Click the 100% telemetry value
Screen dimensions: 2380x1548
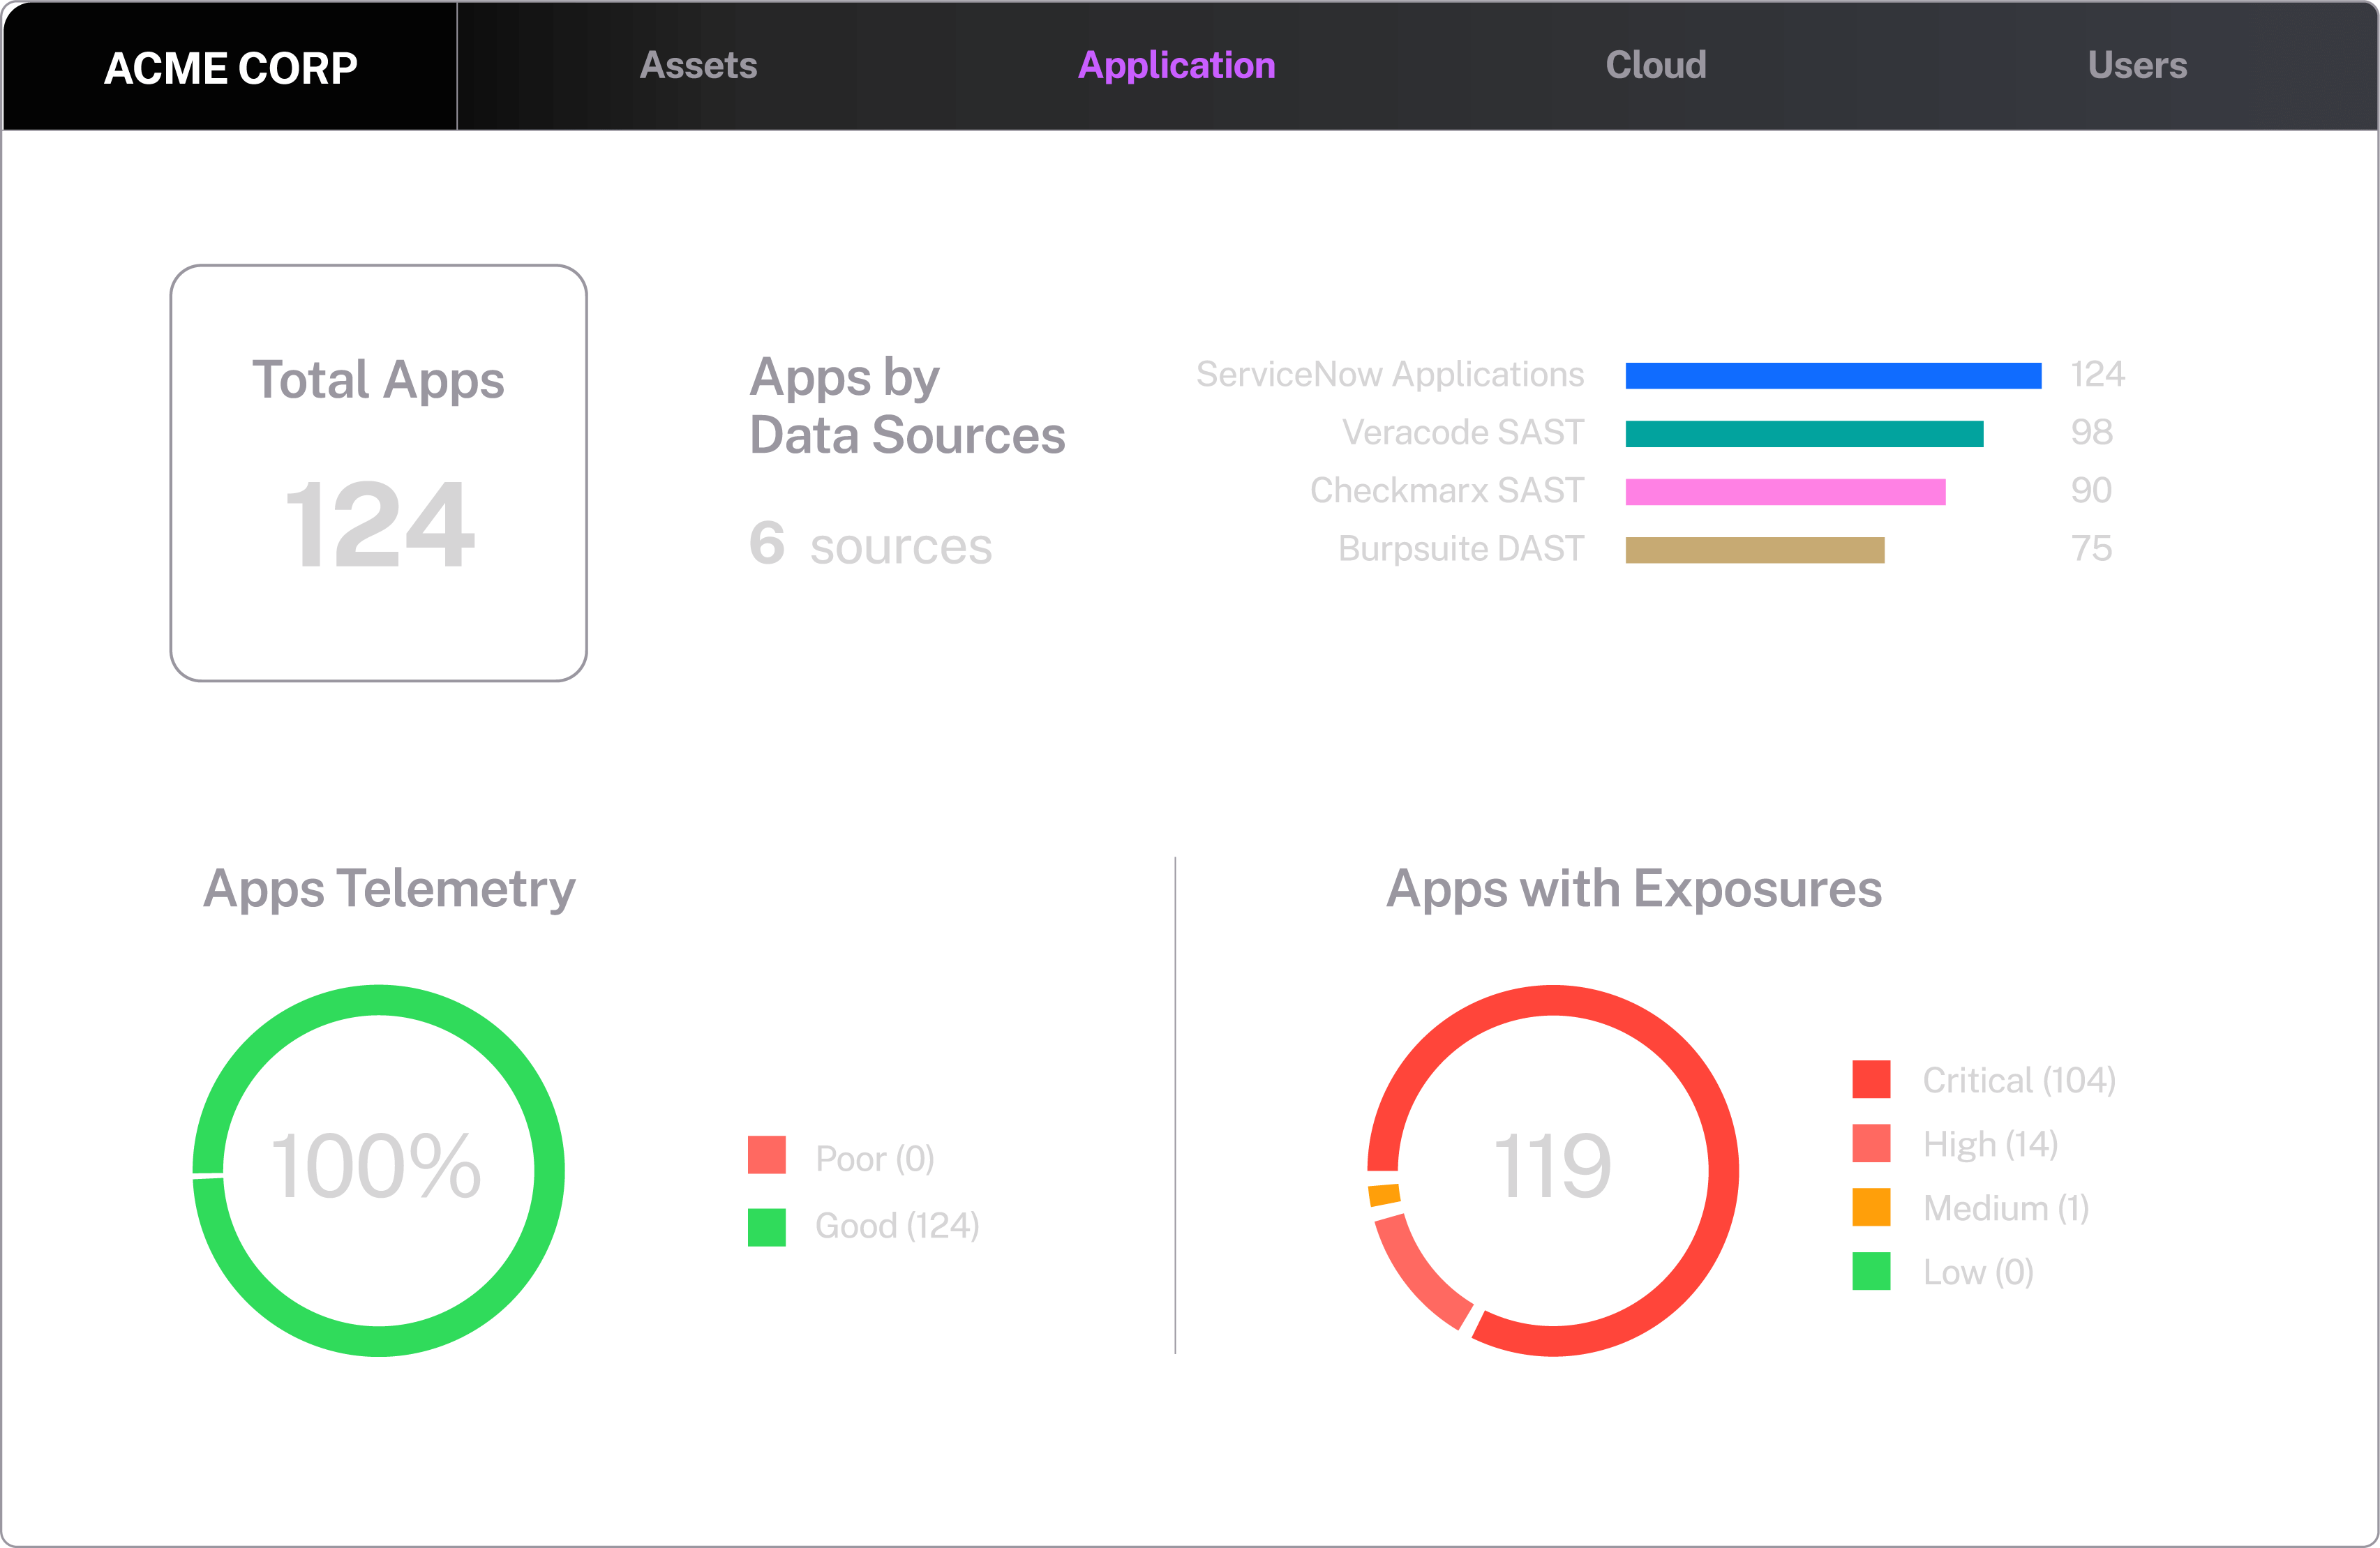pyautogui.click(x=376, y=1166)
